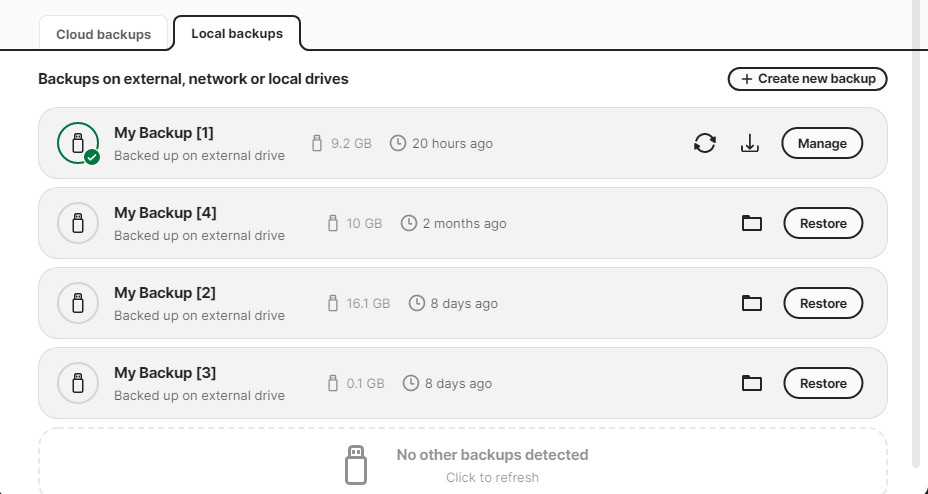Restore My Backup [4]
The width and height of the screenshot is (928, 494).
click(823, 223)
